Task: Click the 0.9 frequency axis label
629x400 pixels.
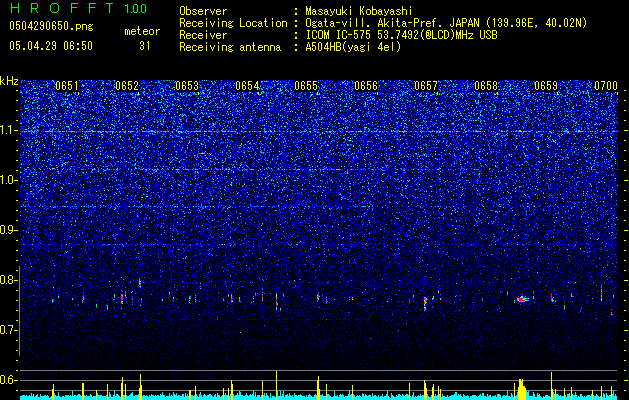Action: [8, 230]
